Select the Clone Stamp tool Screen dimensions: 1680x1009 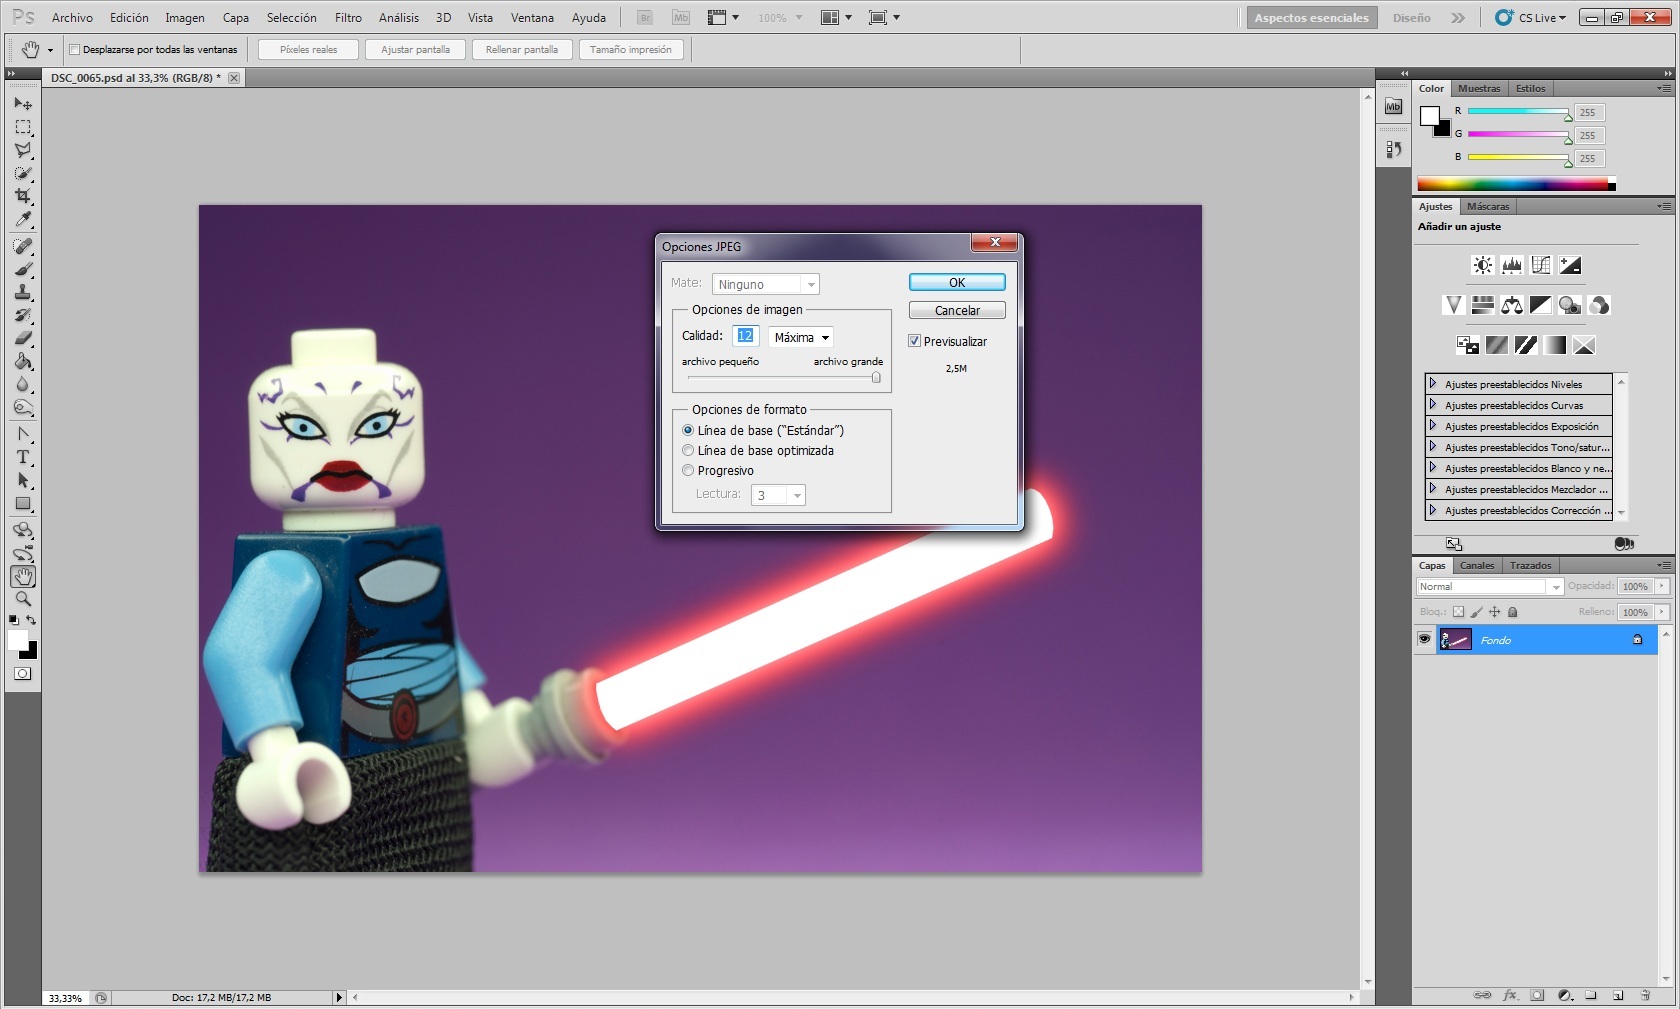23,292
